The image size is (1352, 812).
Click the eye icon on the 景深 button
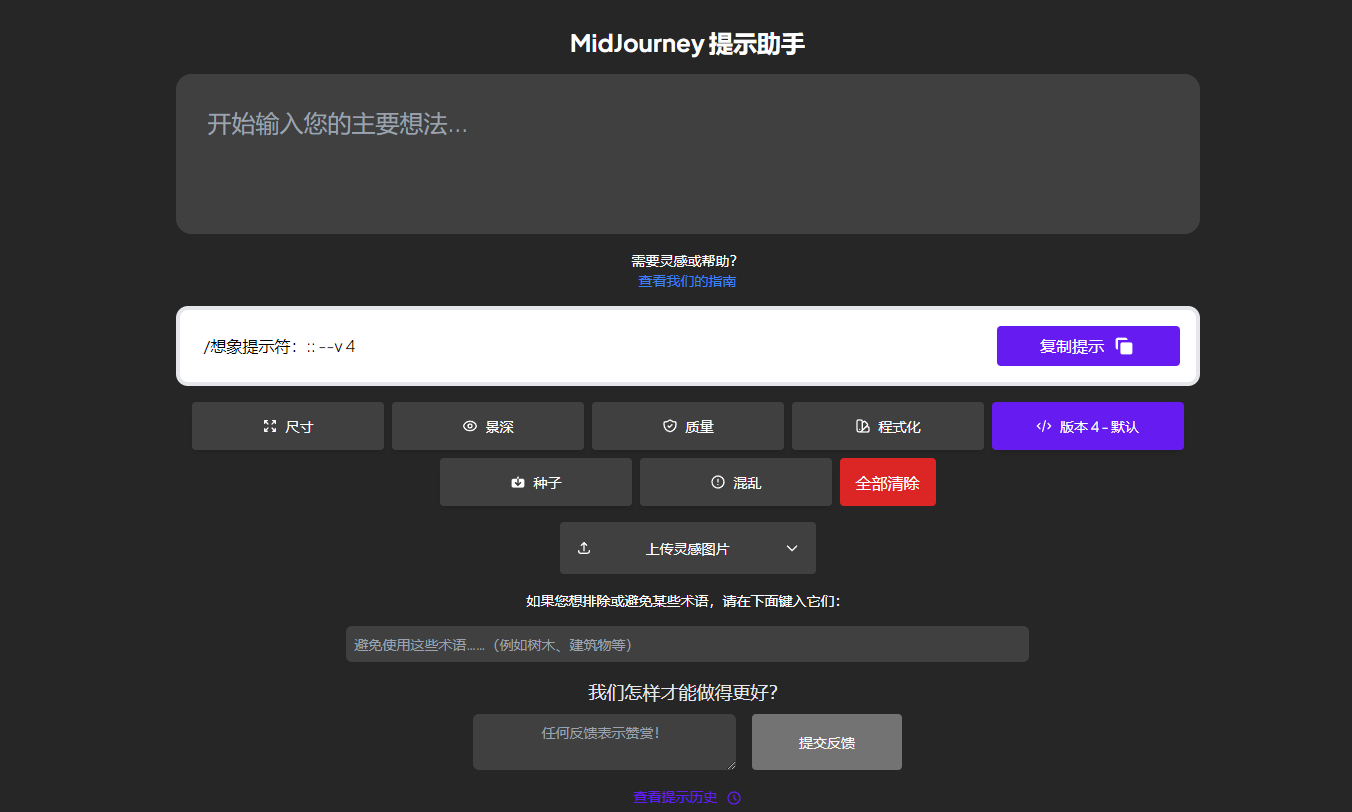tap(468, 425)
